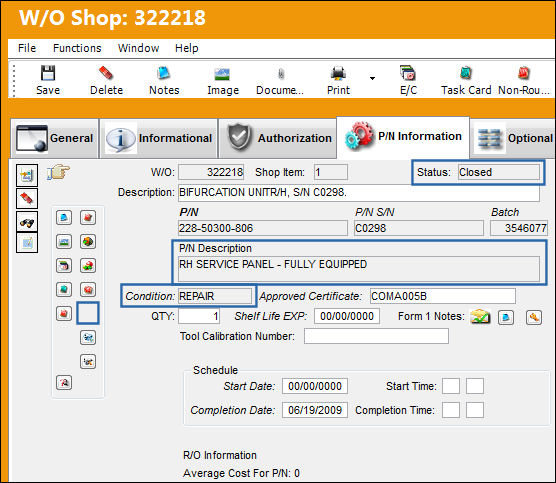Switch to the Optional tab
The height and width of the screenshot is (483, 556).
pos(513,138)
